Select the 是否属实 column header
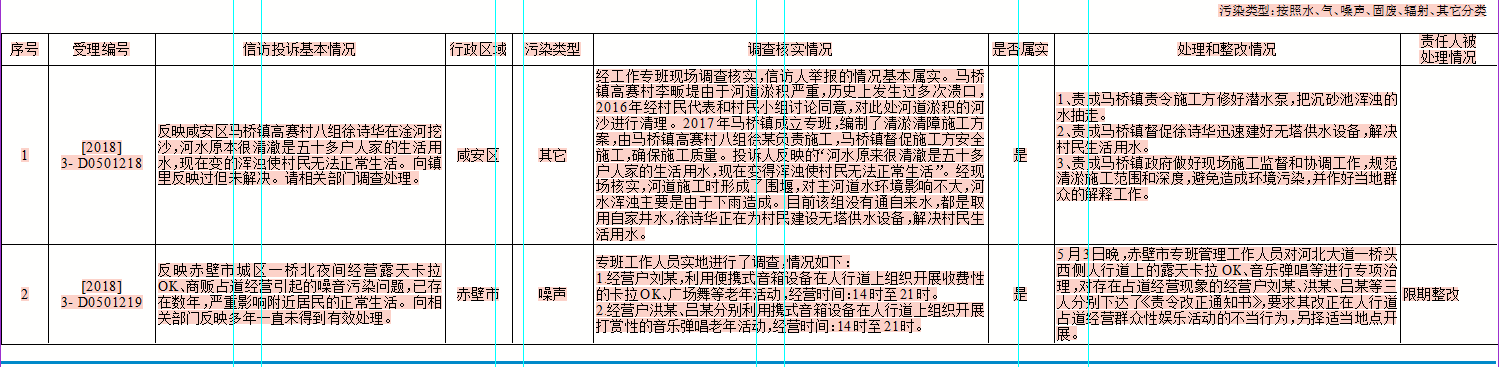Screen dimensions: 1500x367 pyautogui.click(x=1020, y=49)
